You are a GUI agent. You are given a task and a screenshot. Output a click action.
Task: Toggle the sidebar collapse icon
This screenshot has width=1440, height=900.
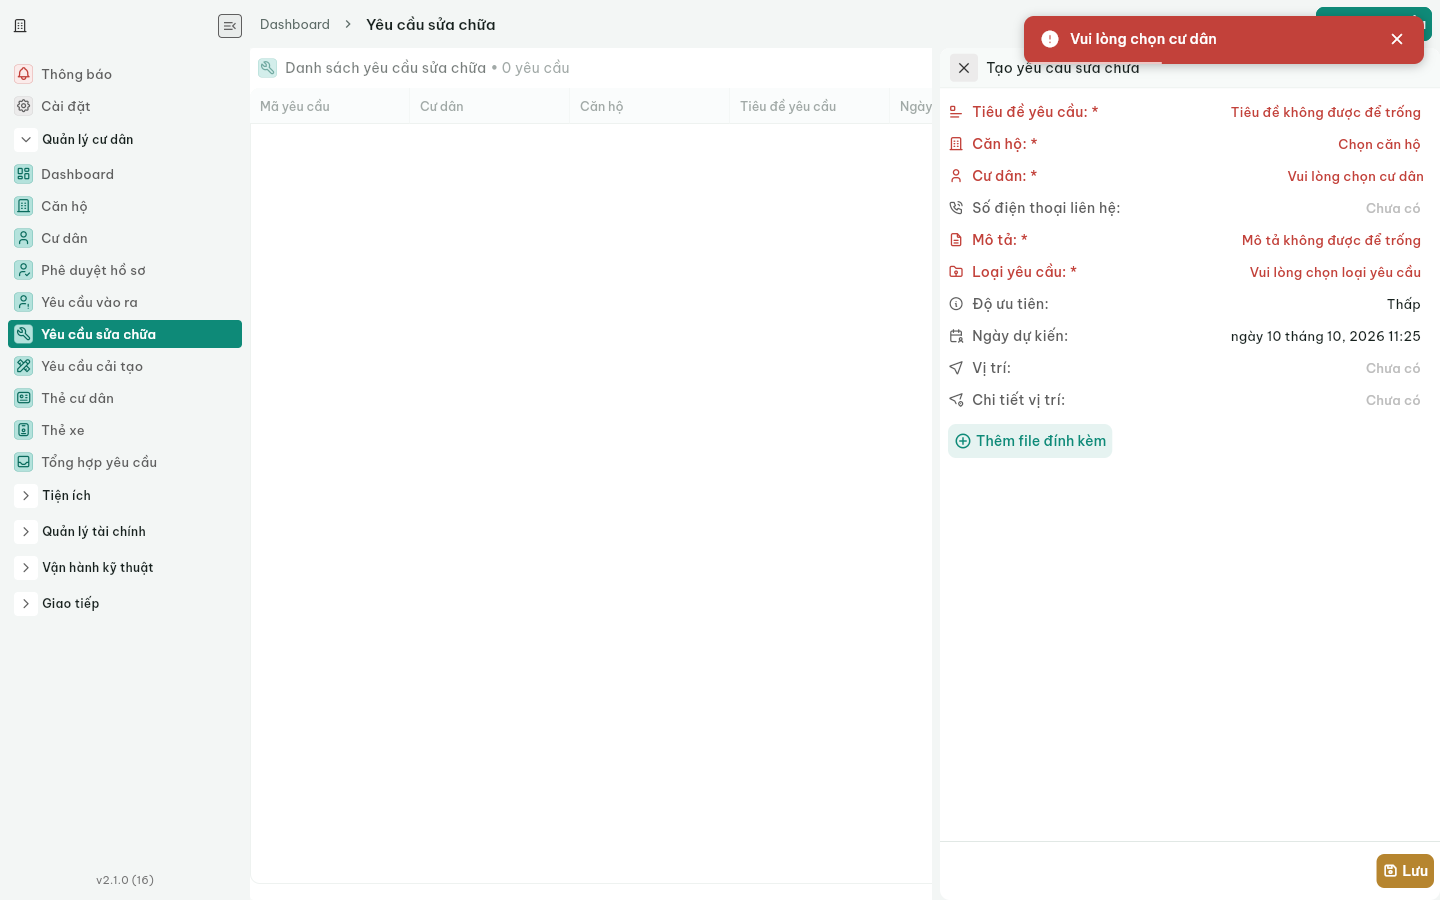230,26
